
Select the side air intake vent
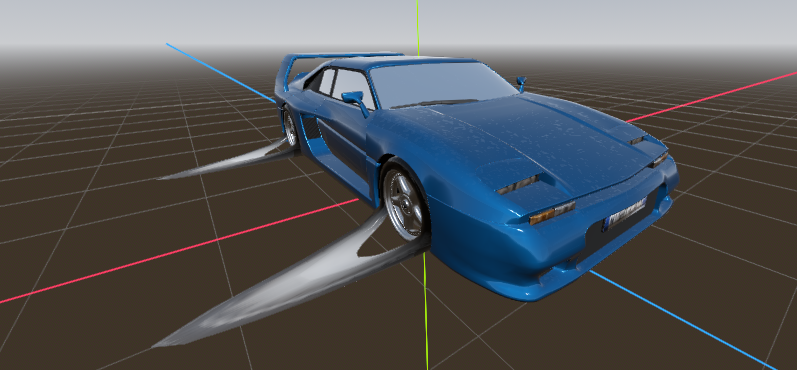[x=311, y=127]
